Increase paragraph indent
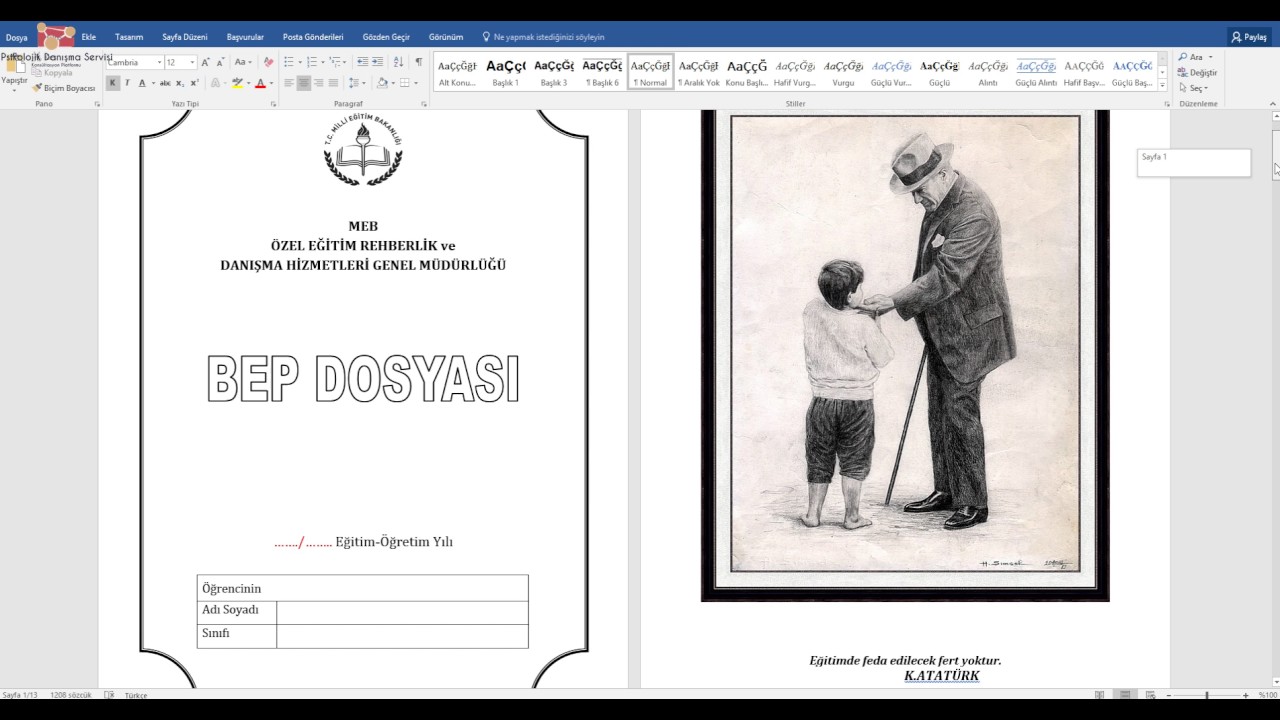This screenshot has width=1280, height=720. tap(377, 62)
